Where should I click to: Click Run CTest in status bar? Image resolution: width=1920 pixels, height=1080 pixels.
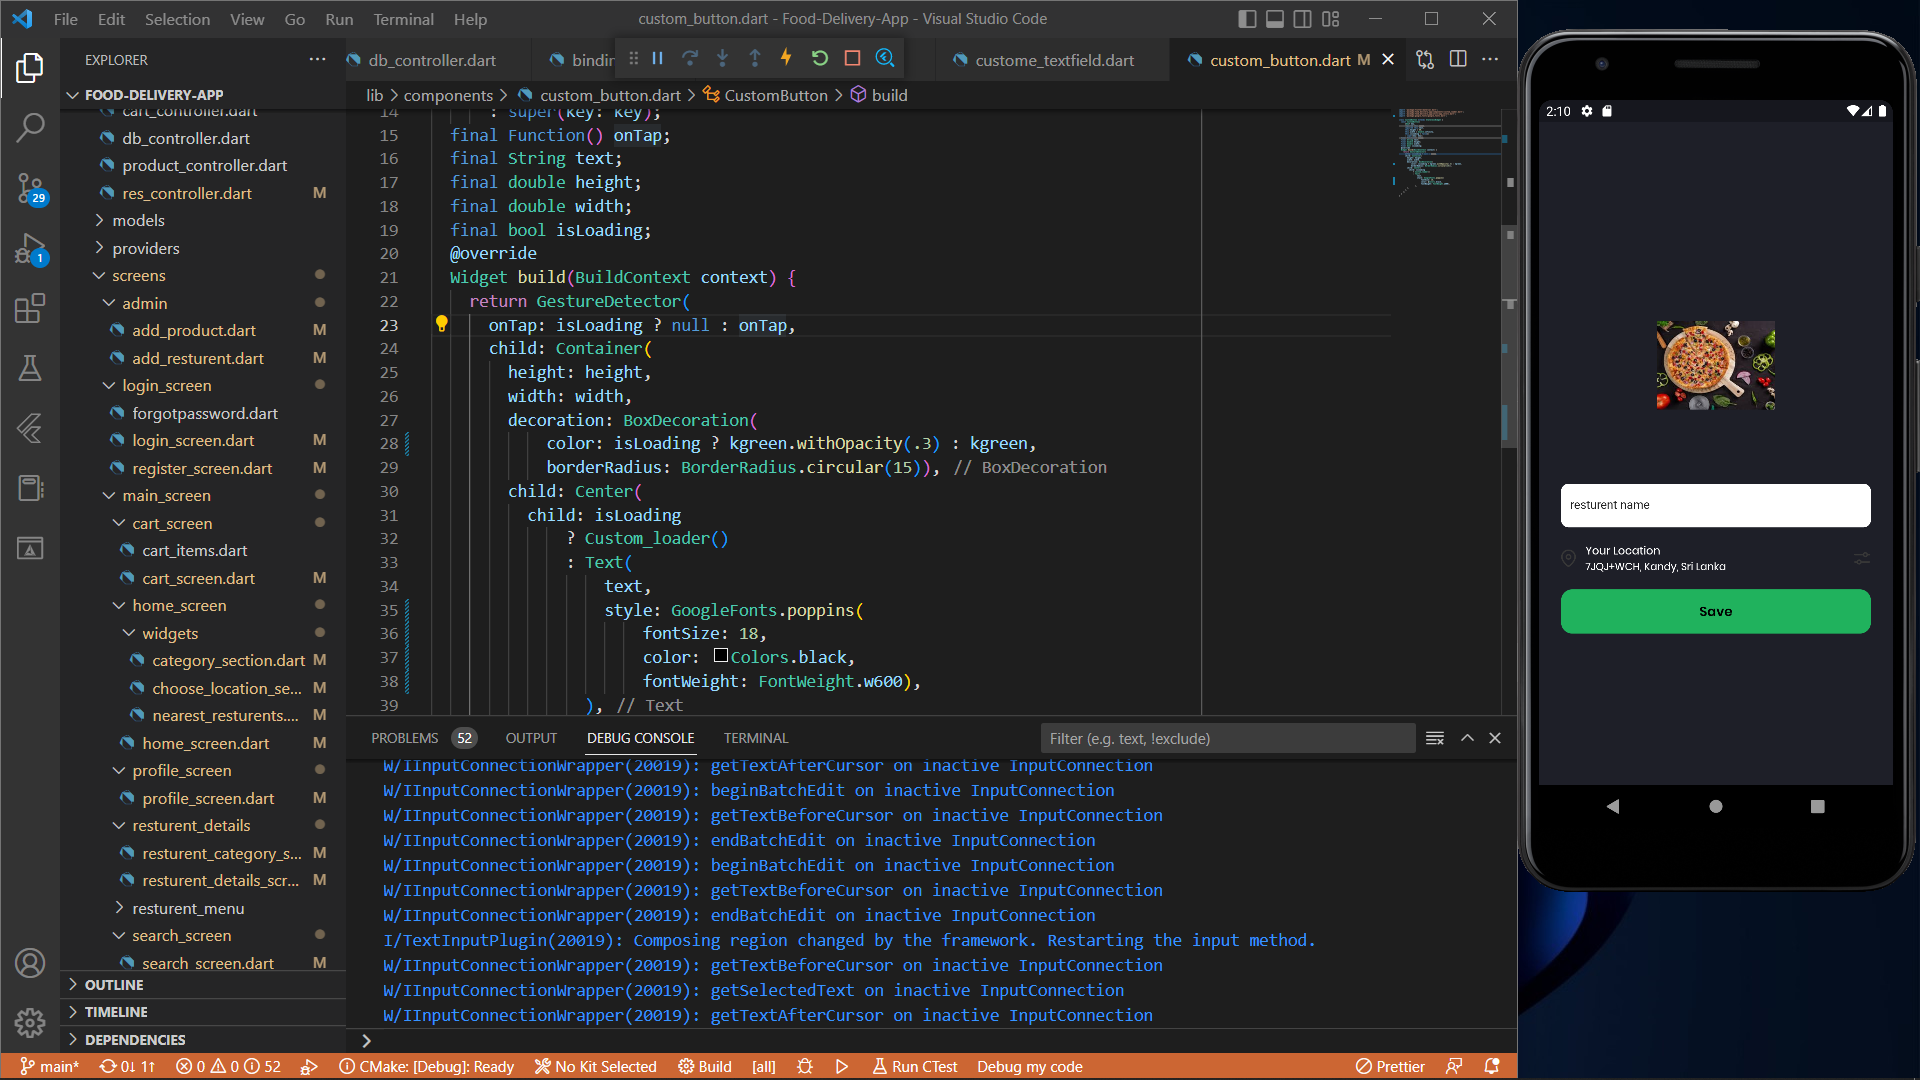(x=914, y=1066)
